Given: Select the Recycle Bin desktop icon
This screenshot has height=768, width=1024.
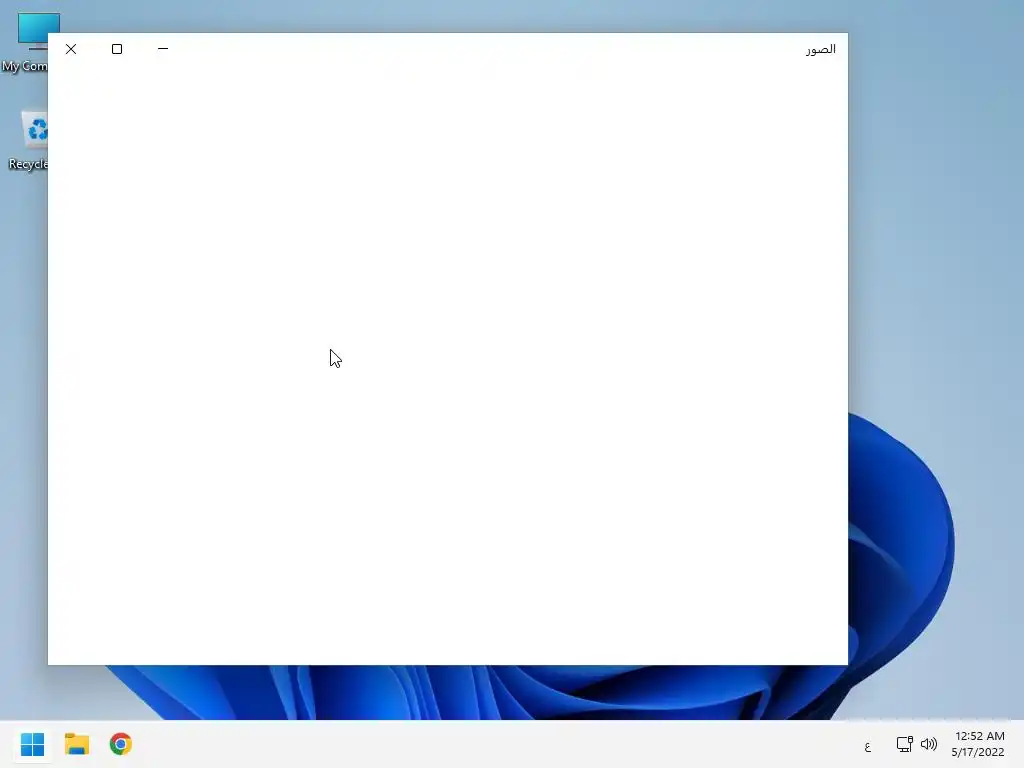Looking at the screenshot, I should (x=29, y=140).
